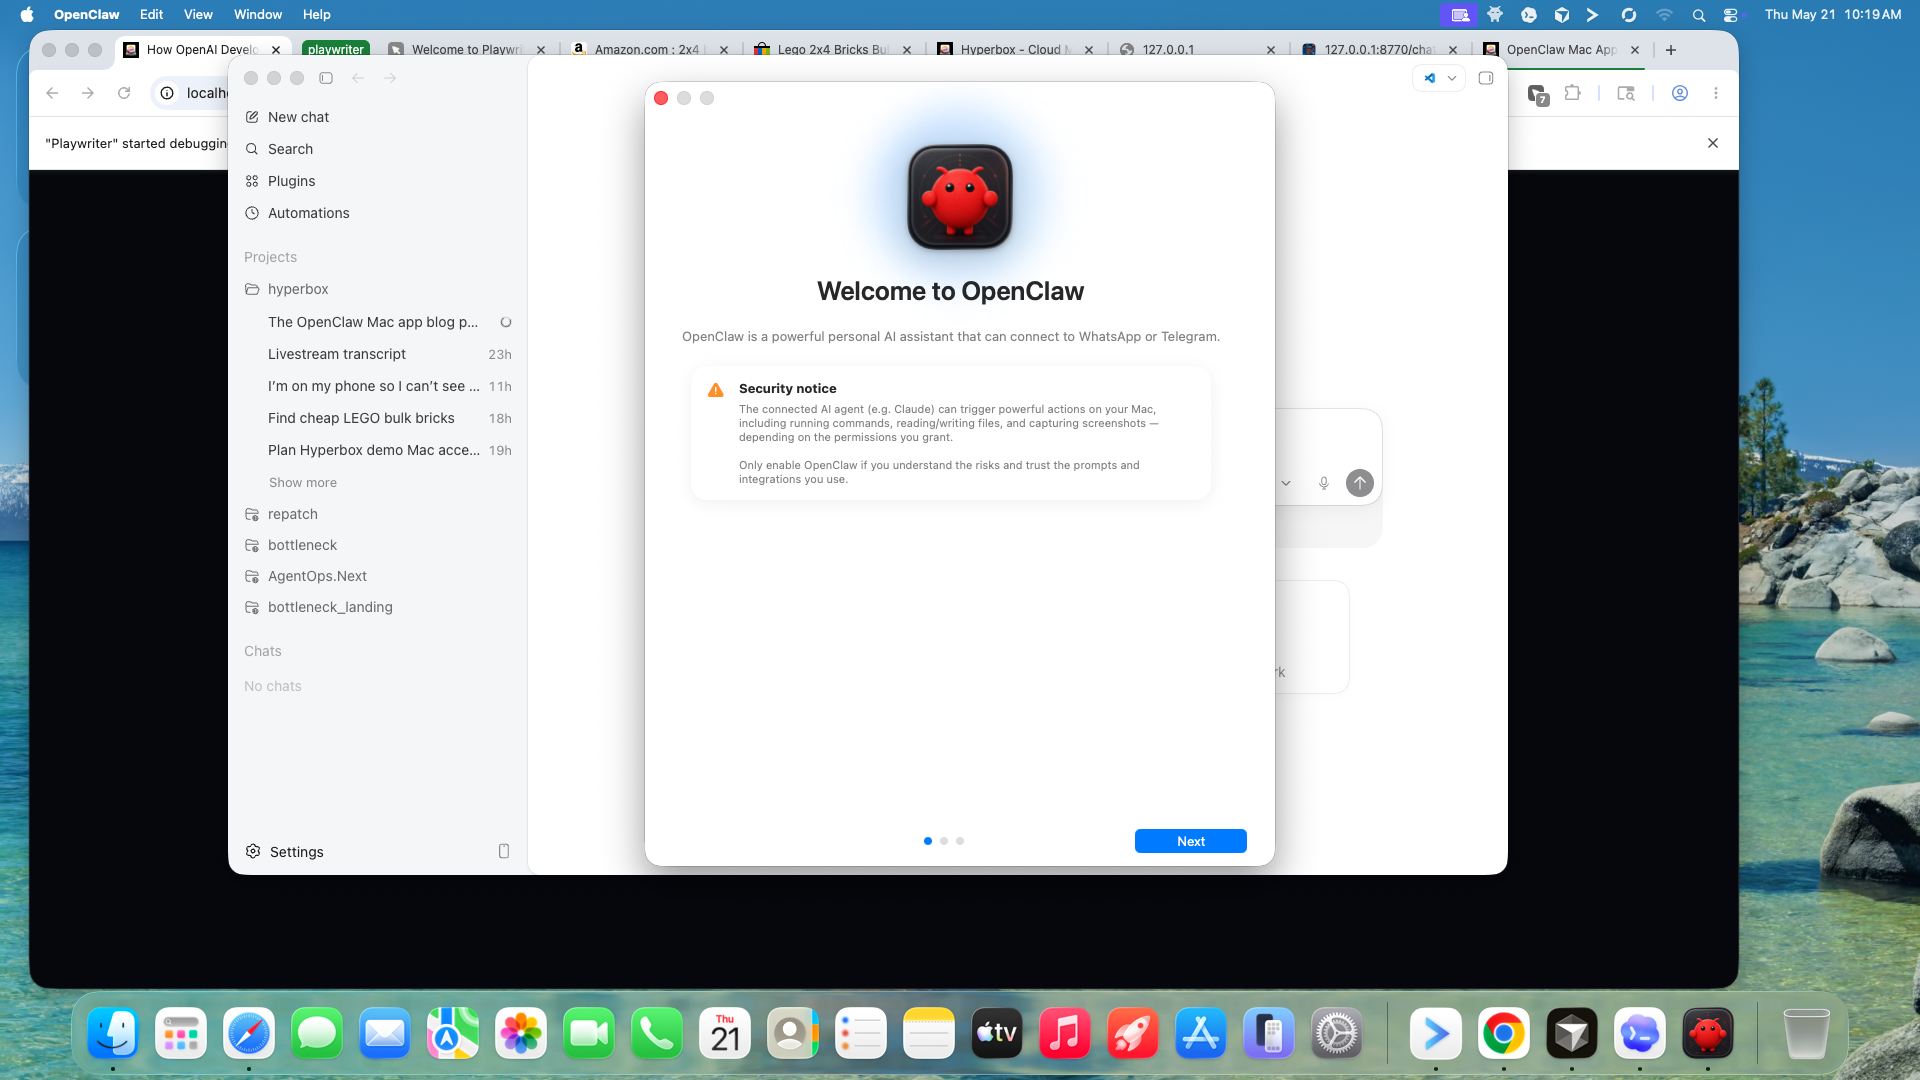The image size is (1920, 1080).
Task: Open Spotlight search in menu bar
Action: click(x=1698, y=15)
